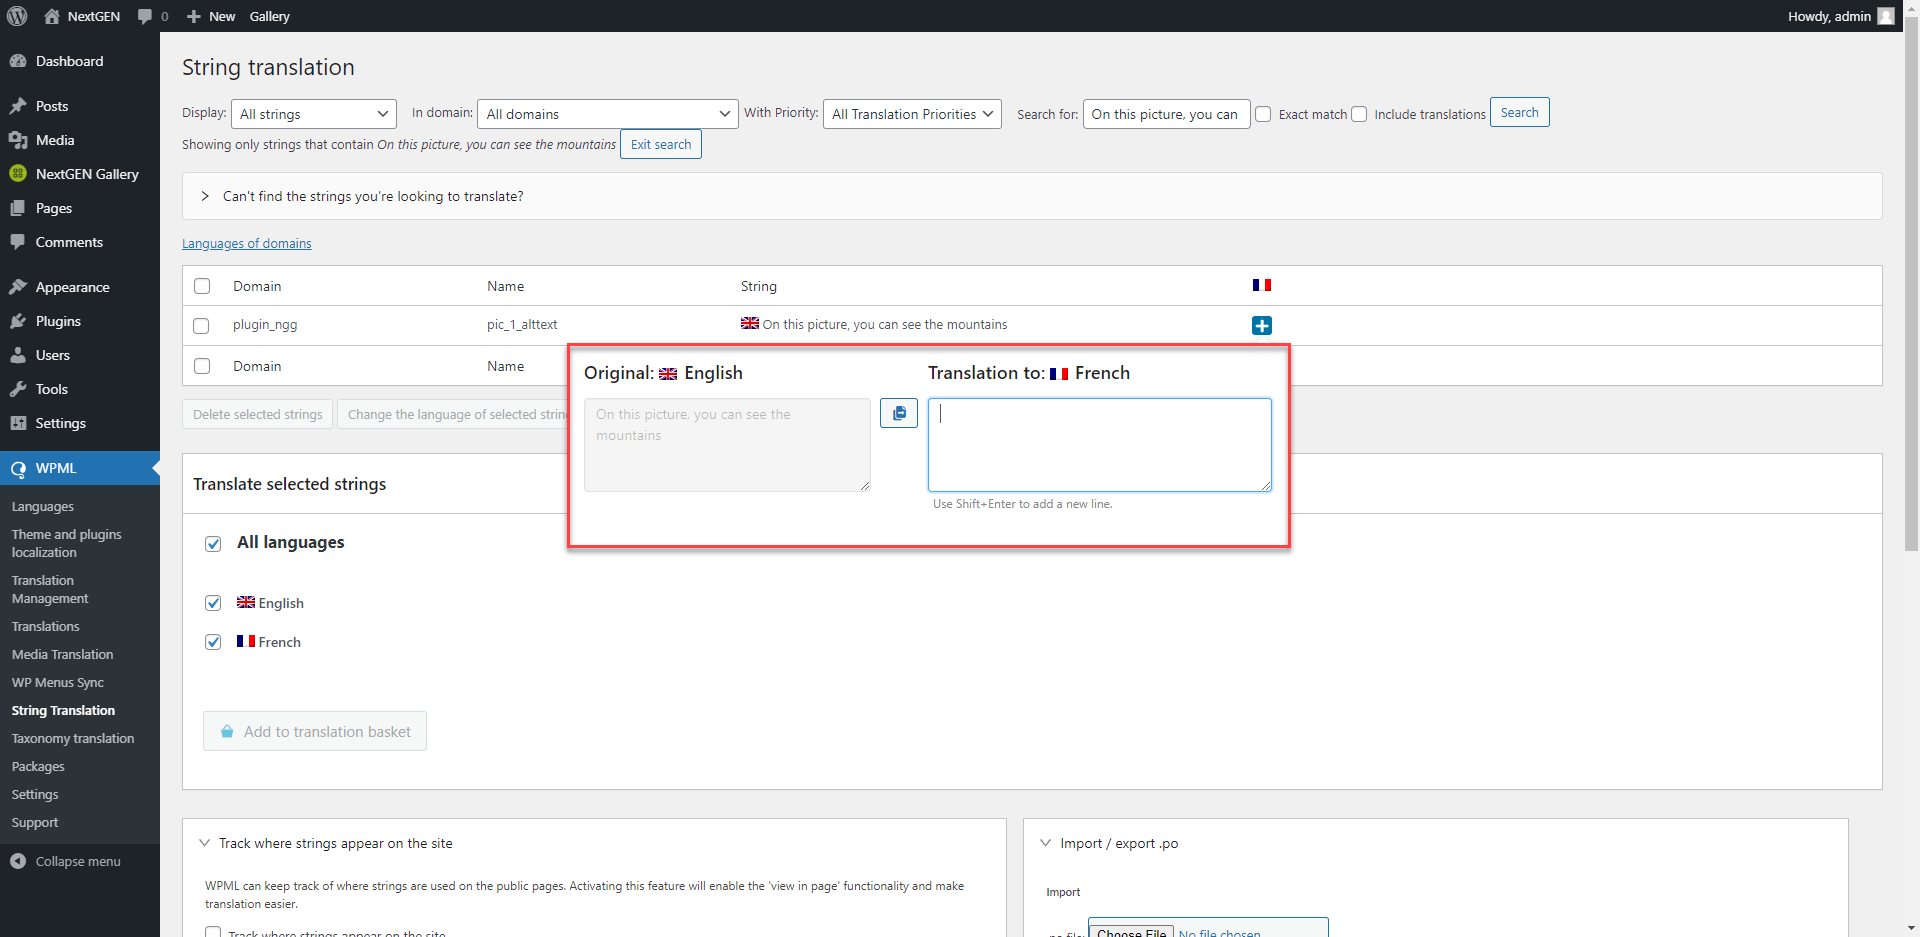Open Support under WPML menu
The width and height of the screenshot is (1920, 937).
[x=35, y=823]
